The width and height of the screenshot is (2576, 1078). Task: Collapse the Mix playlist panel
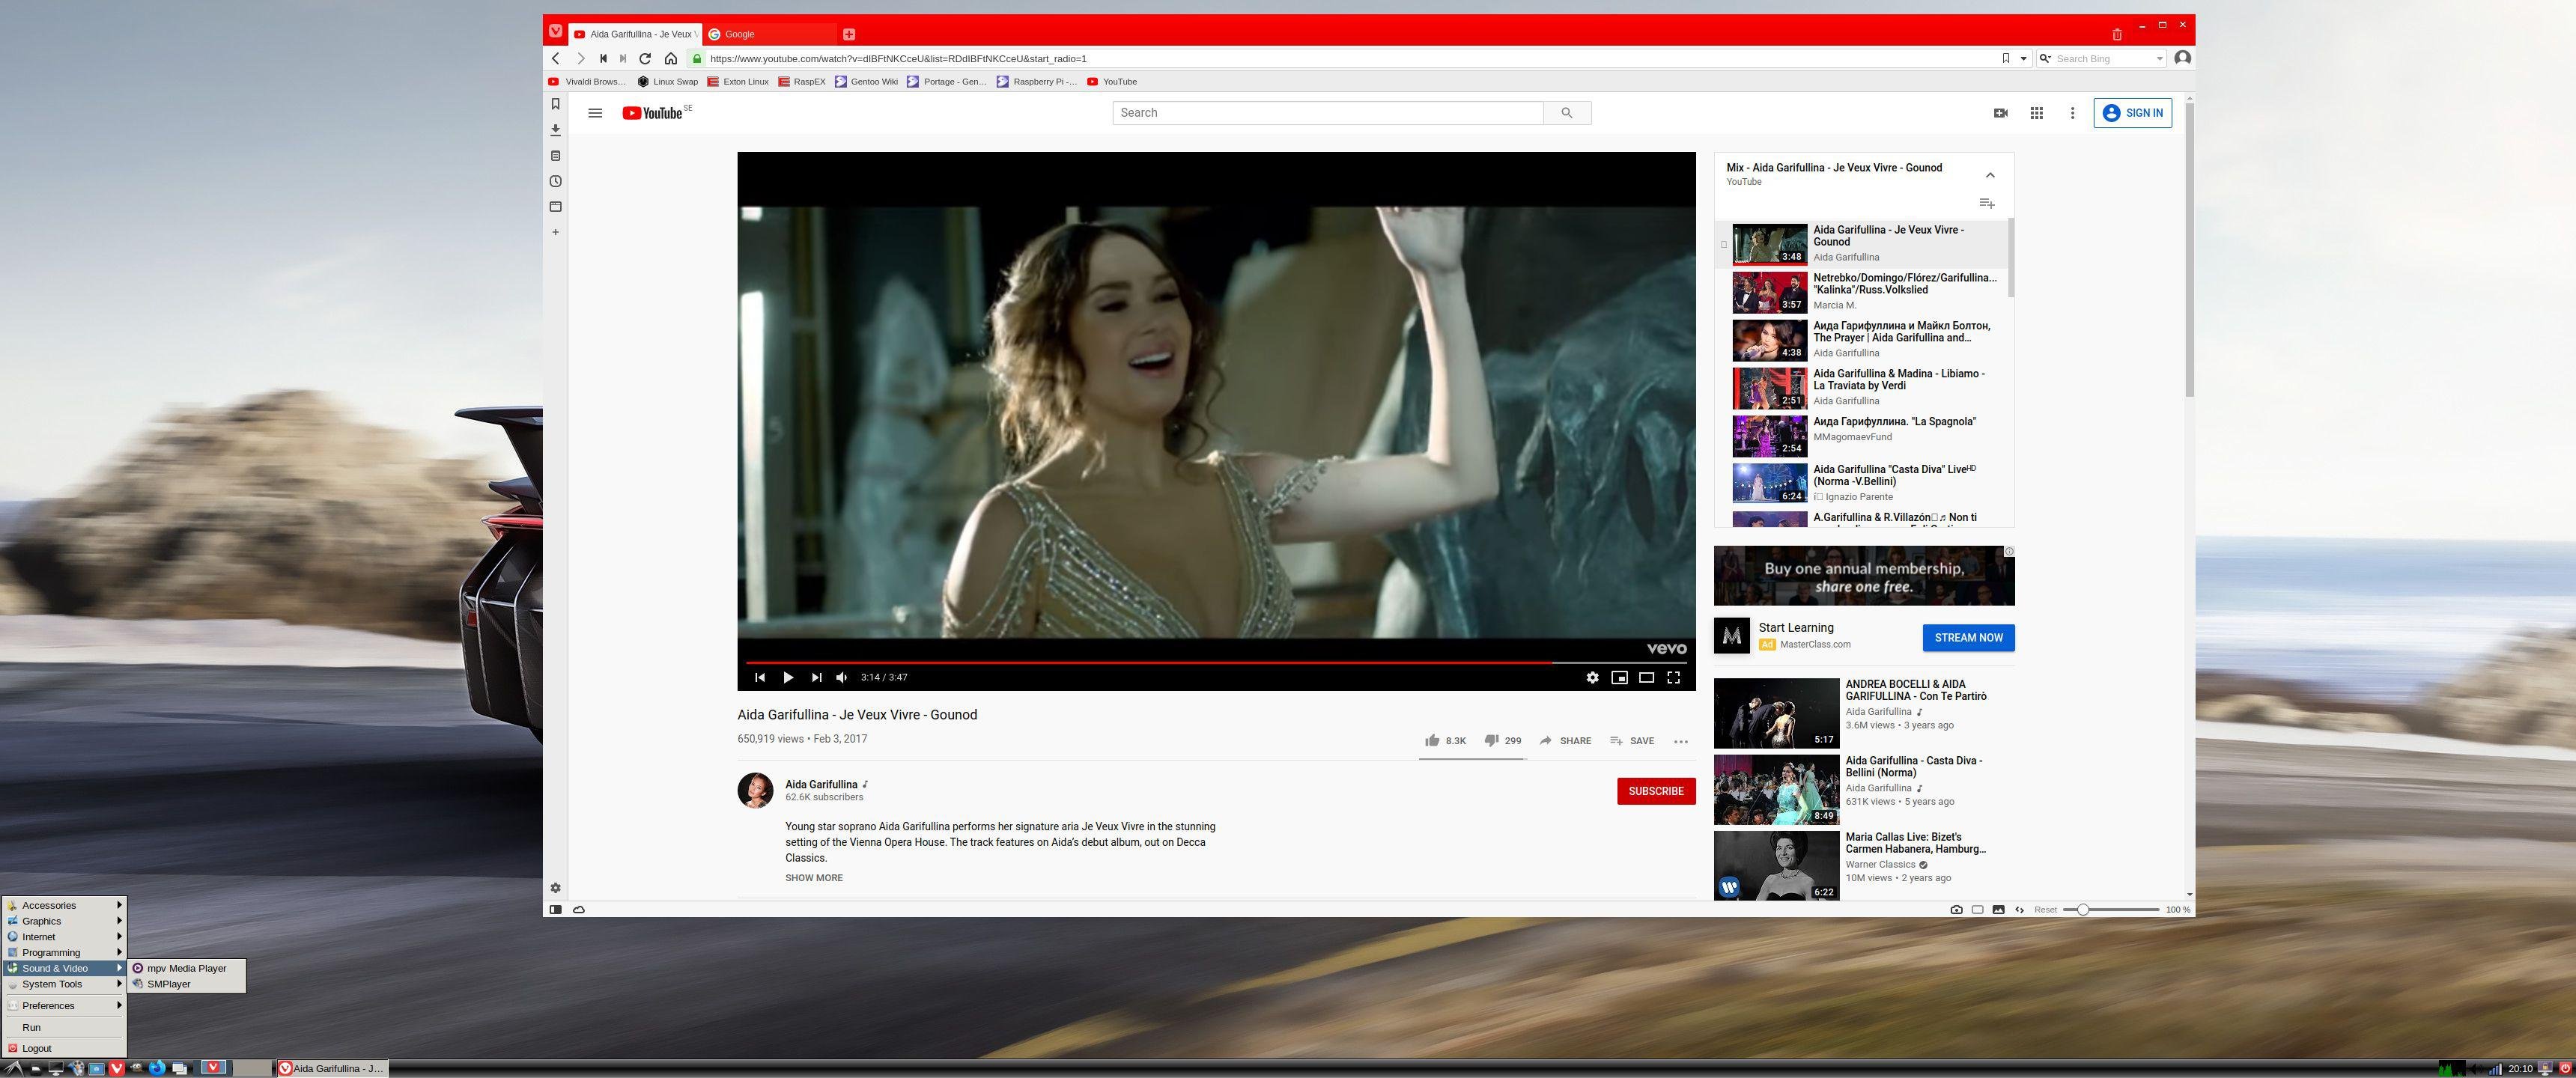tap(1990, 175)
